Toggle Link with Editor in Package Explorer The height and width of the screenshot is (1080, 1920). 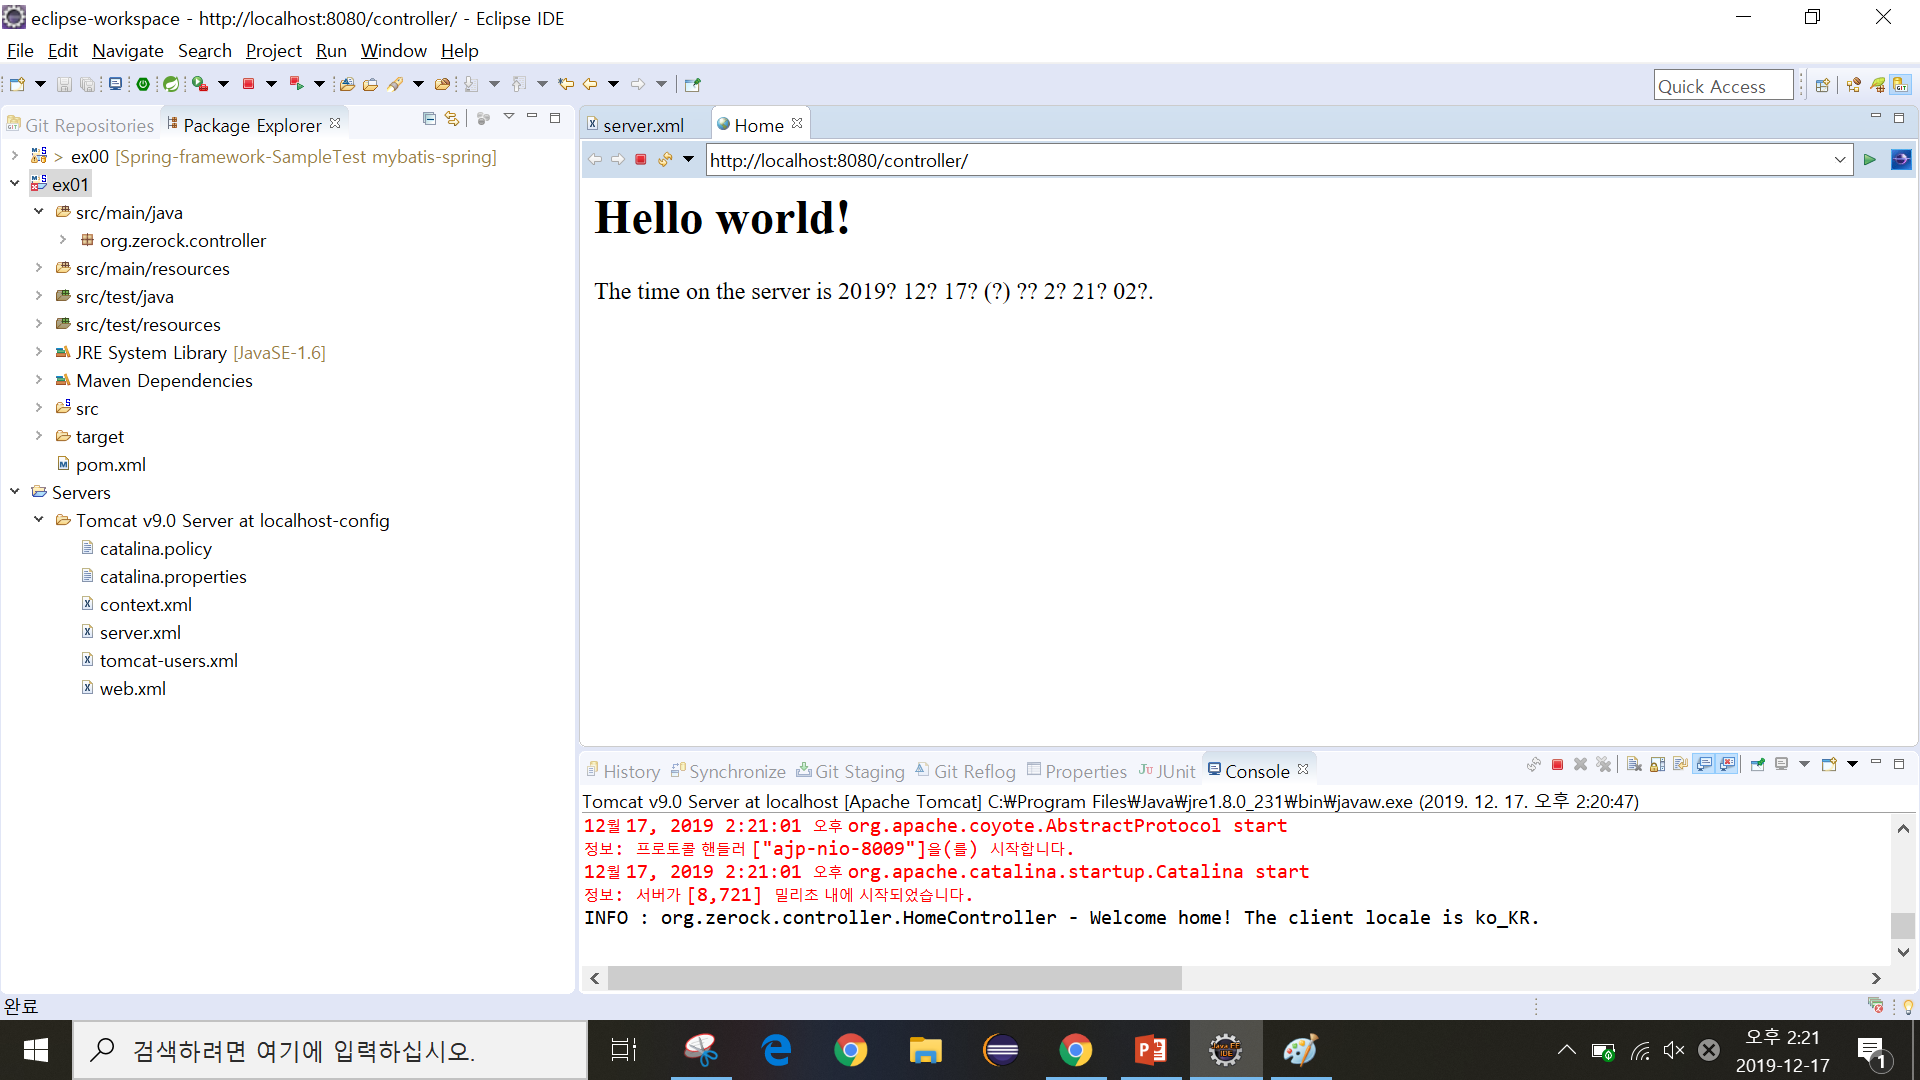pyautogui.click(x=452, y=119)
